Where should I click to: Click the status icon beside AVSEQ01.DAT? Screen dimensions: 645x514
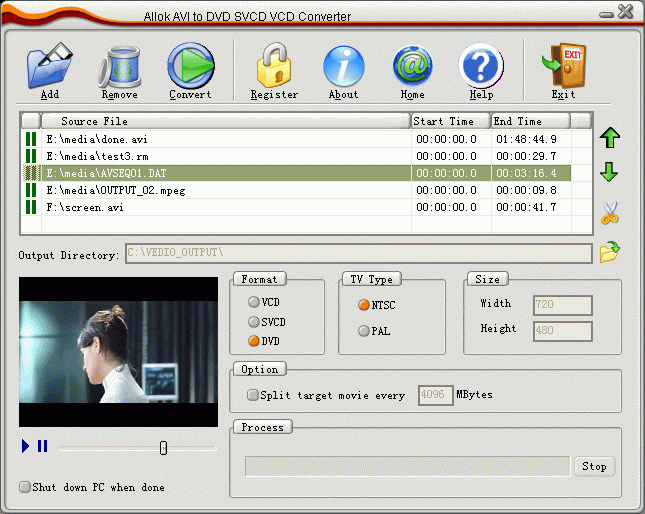31,173
